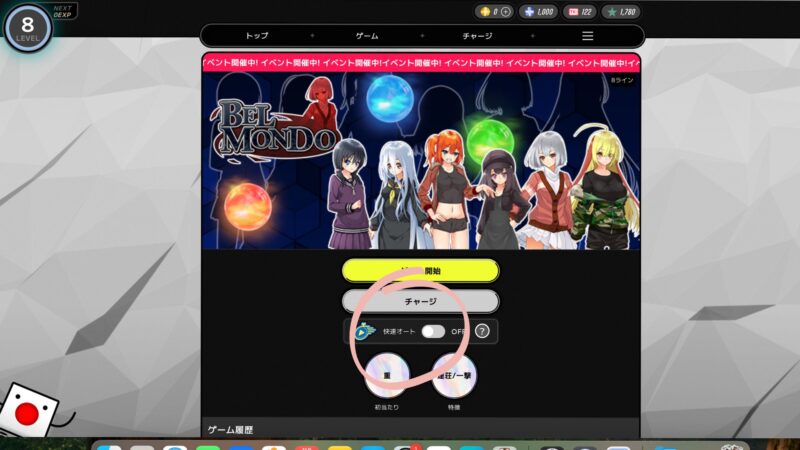Click the green star icon showing 1,780
The width and height of the screenshot is (800, 450).
coord(609,12)
